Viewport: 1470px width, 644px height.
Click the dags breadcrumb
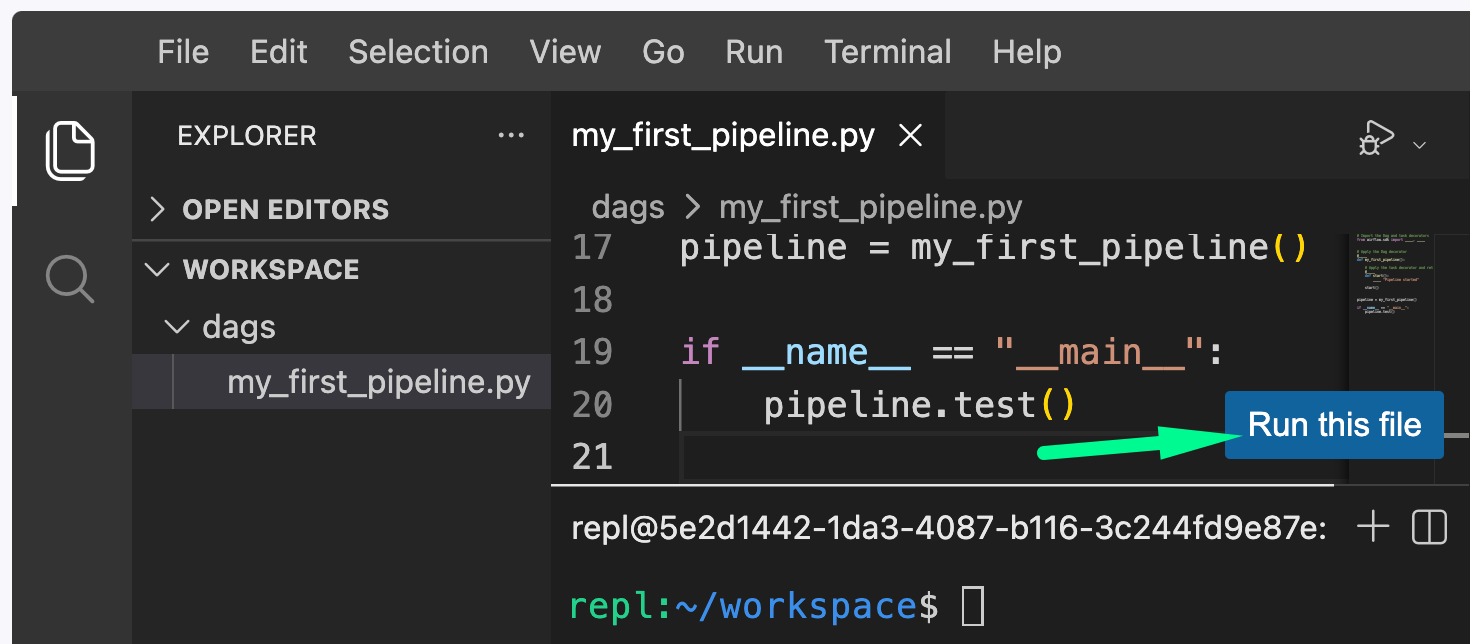coord(628,208)
